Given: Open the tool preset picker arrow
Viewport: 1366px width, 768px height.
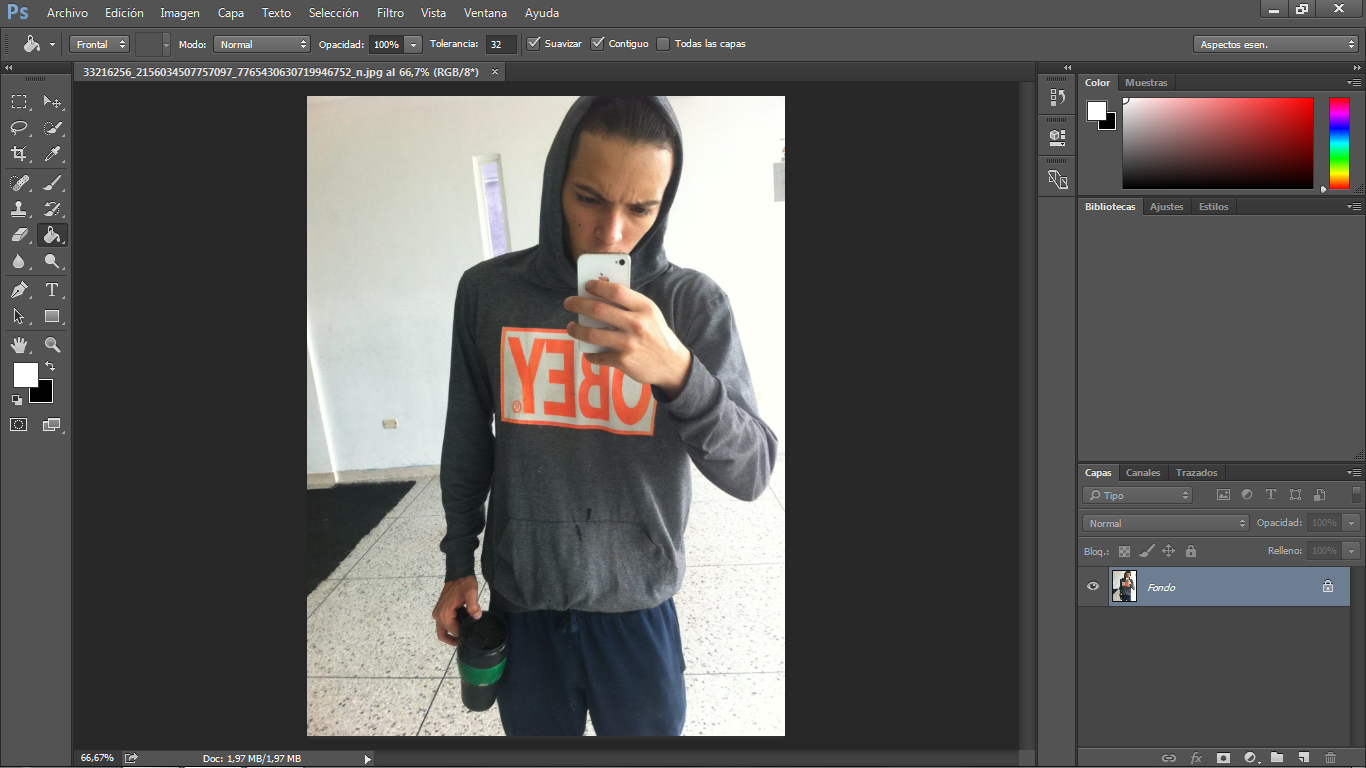Looking at the screenshot, I should (x=52, y=44).
